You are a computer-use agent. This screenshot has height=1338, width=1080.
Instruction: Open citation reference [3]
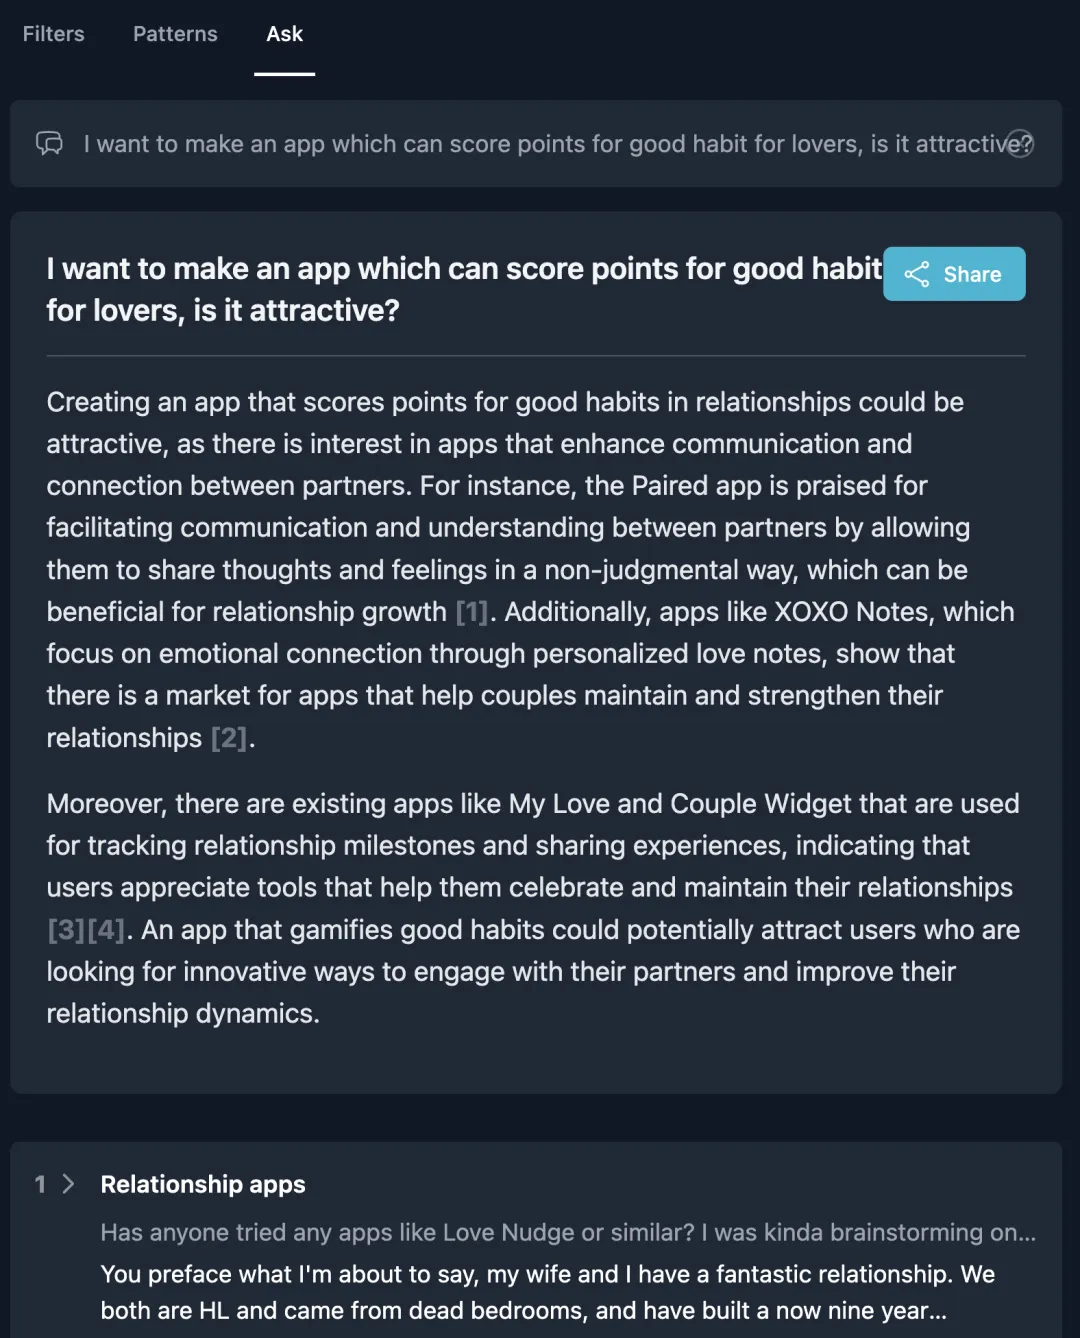66,930
